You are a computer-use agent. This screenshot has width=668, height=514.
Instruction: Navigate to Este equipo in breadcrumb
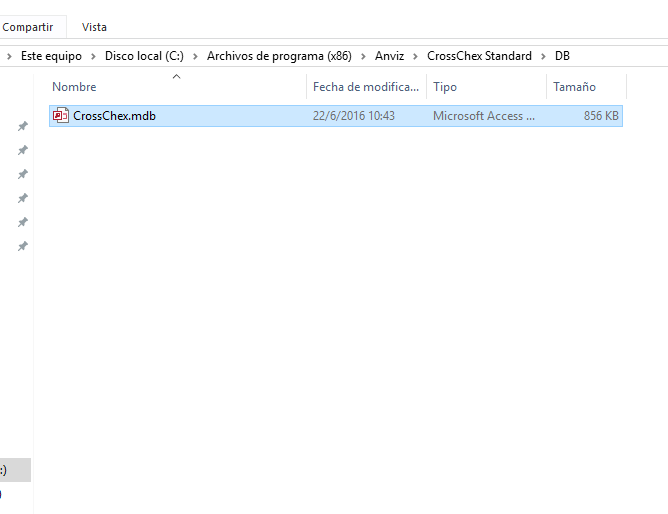point(51,56)
